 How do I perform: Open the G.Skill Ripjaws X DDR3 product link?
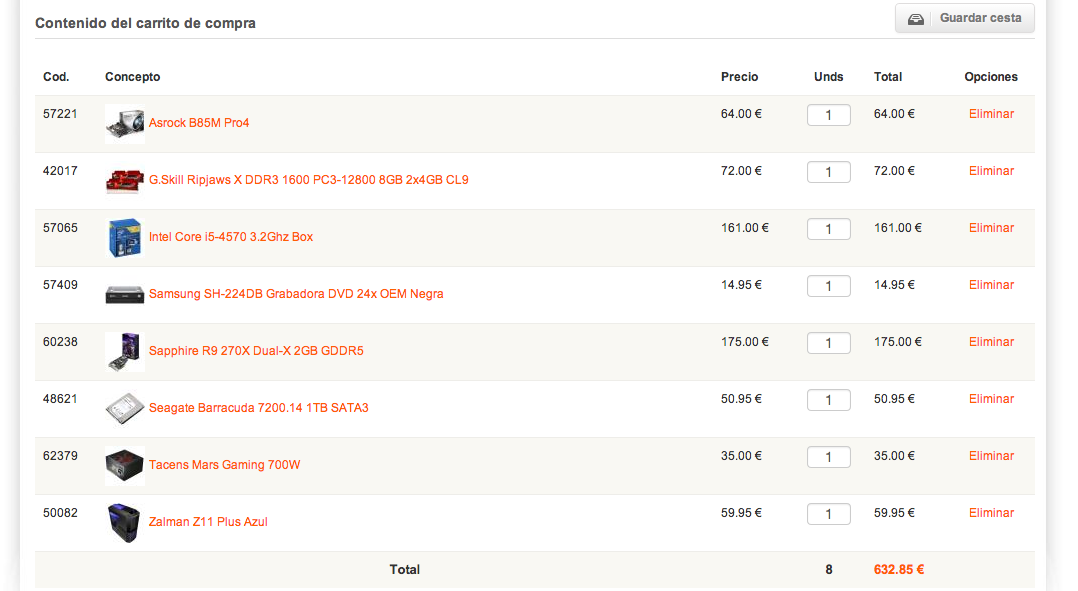(309, 180)
